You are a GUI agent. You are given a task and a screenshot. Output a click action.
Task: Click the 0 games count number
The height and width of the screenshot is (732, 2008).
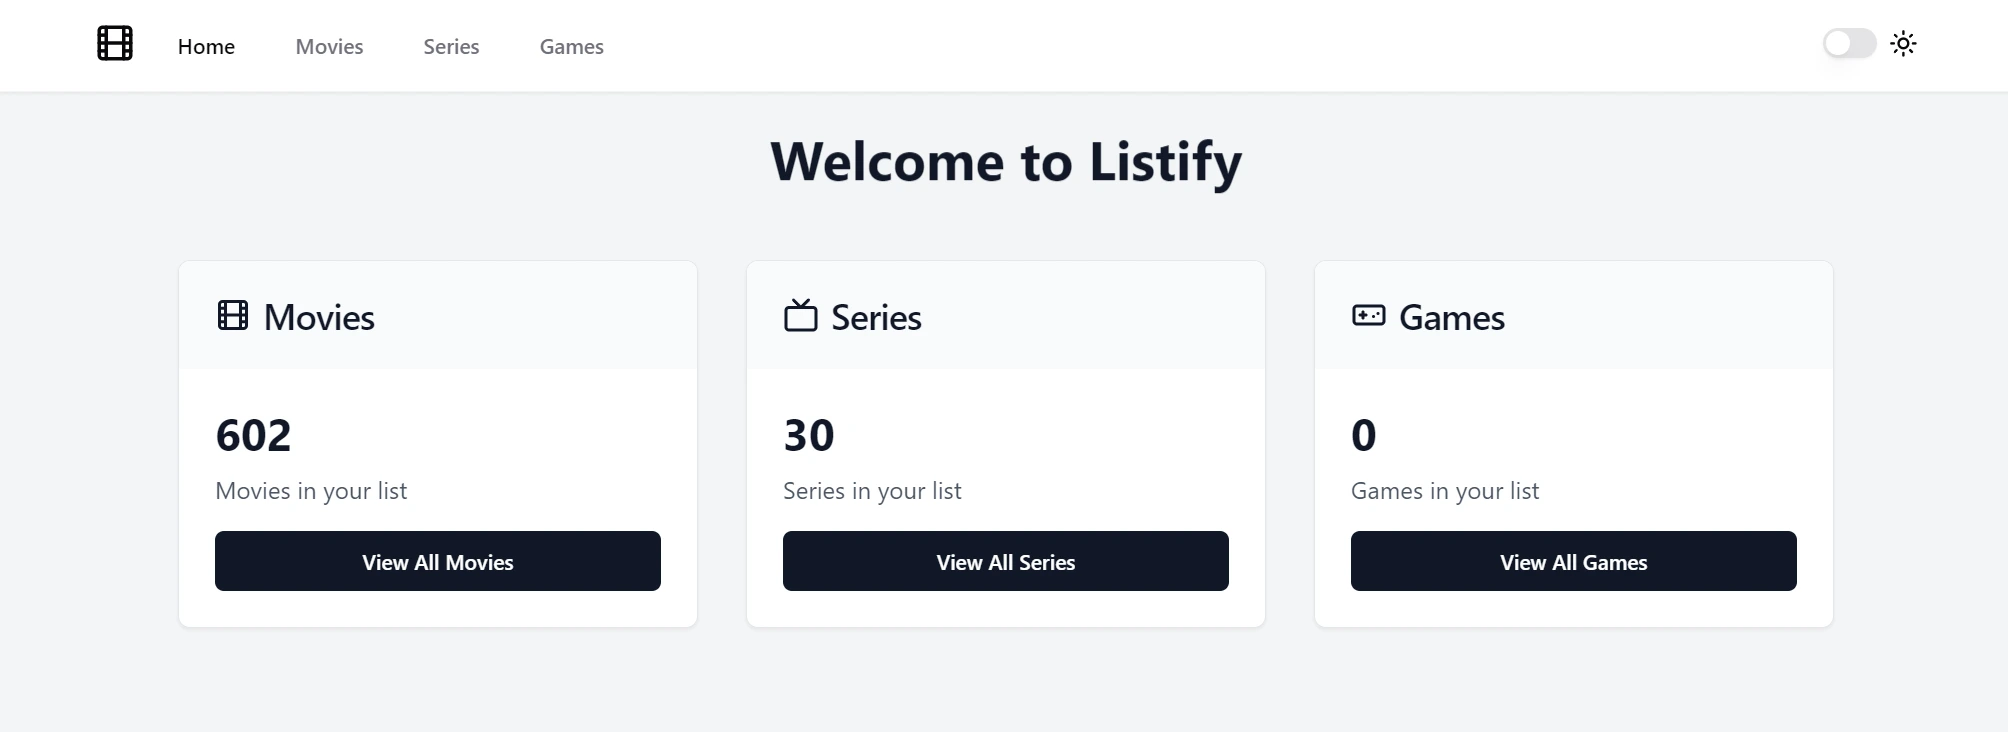click(x=1364, y=435)
